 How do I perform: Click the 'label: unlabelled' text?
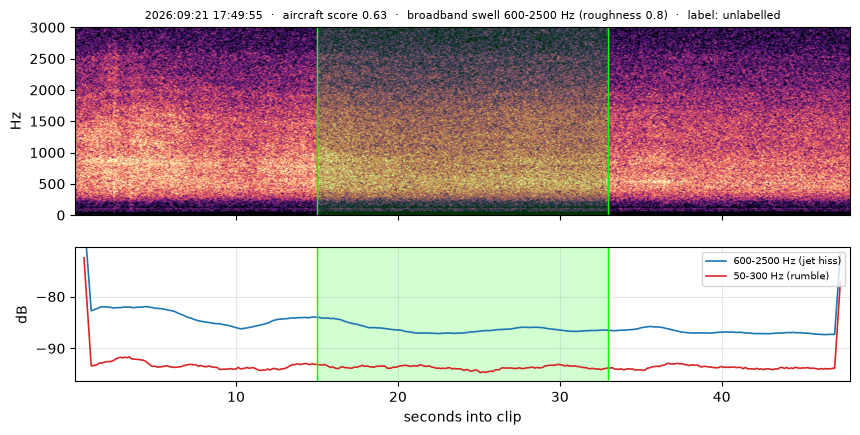coord(734,15)
